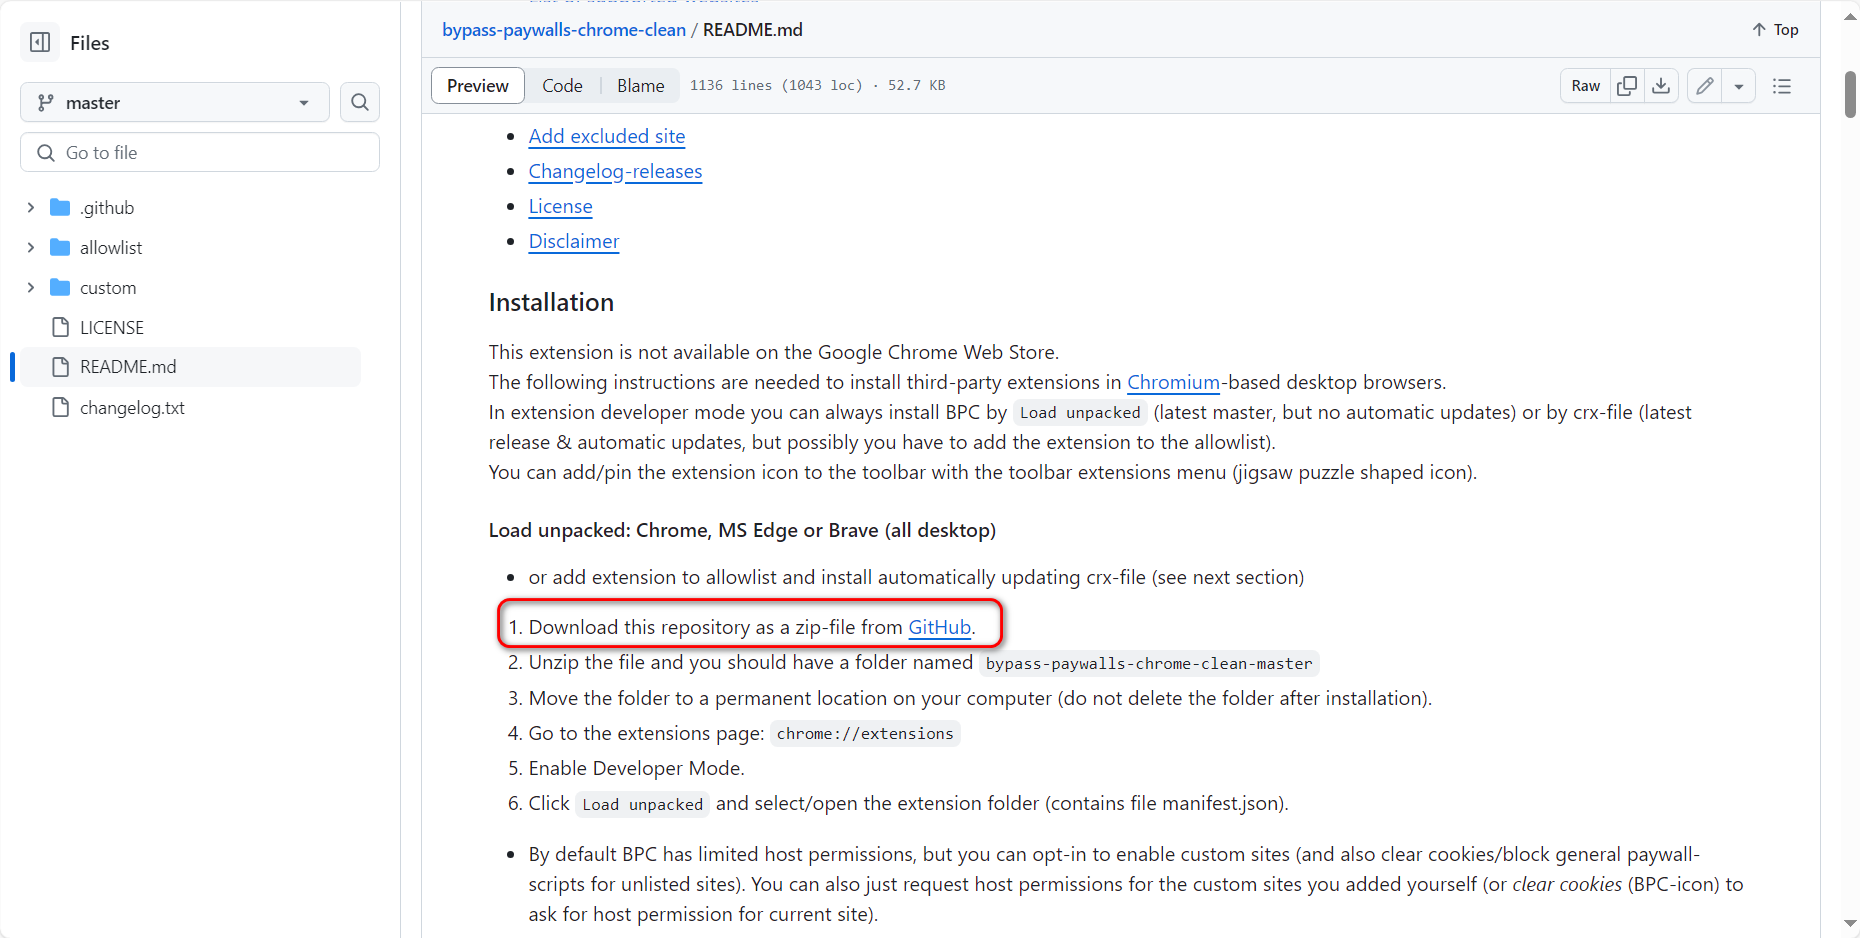Click the Raw button
Viewport: 1860px width, 938px height.
tap(1586, 86)
